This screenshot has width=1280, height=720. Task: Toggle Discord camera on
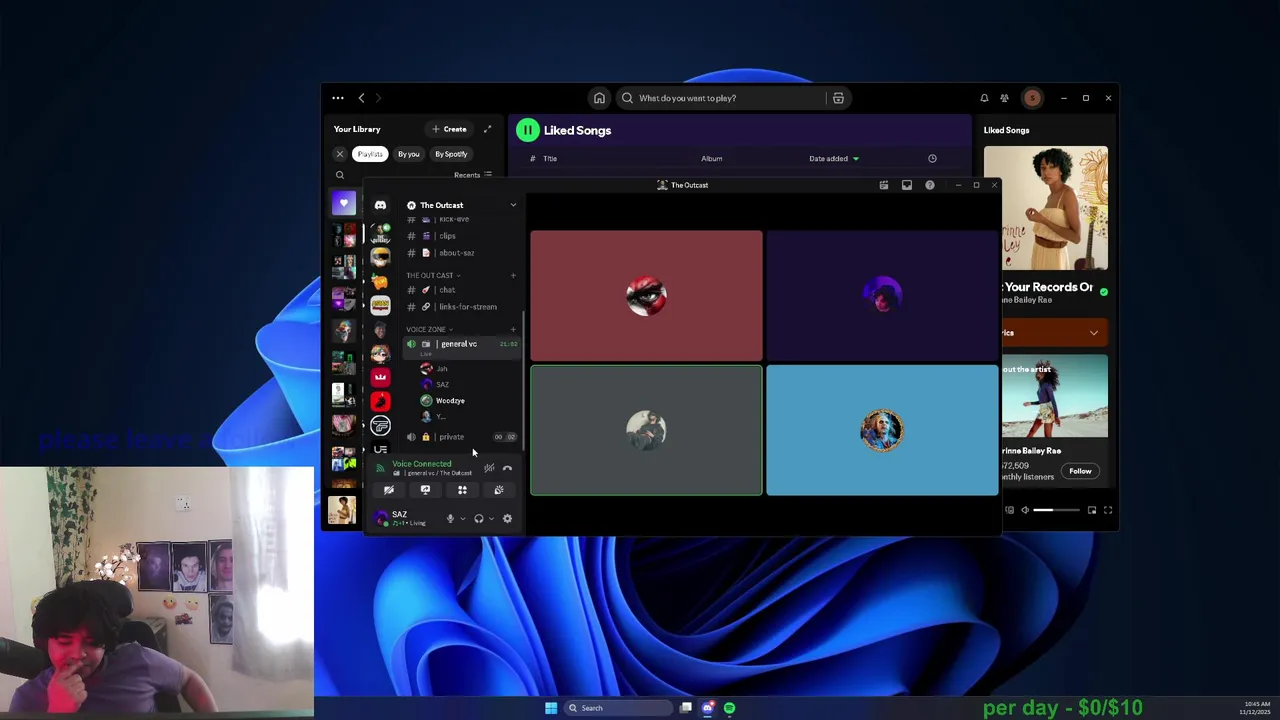click(388, 490)
